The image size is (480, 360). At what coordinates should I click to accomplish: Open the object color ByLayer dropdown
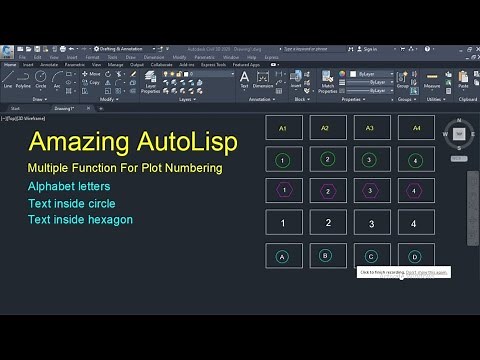(x=392, y=74)
